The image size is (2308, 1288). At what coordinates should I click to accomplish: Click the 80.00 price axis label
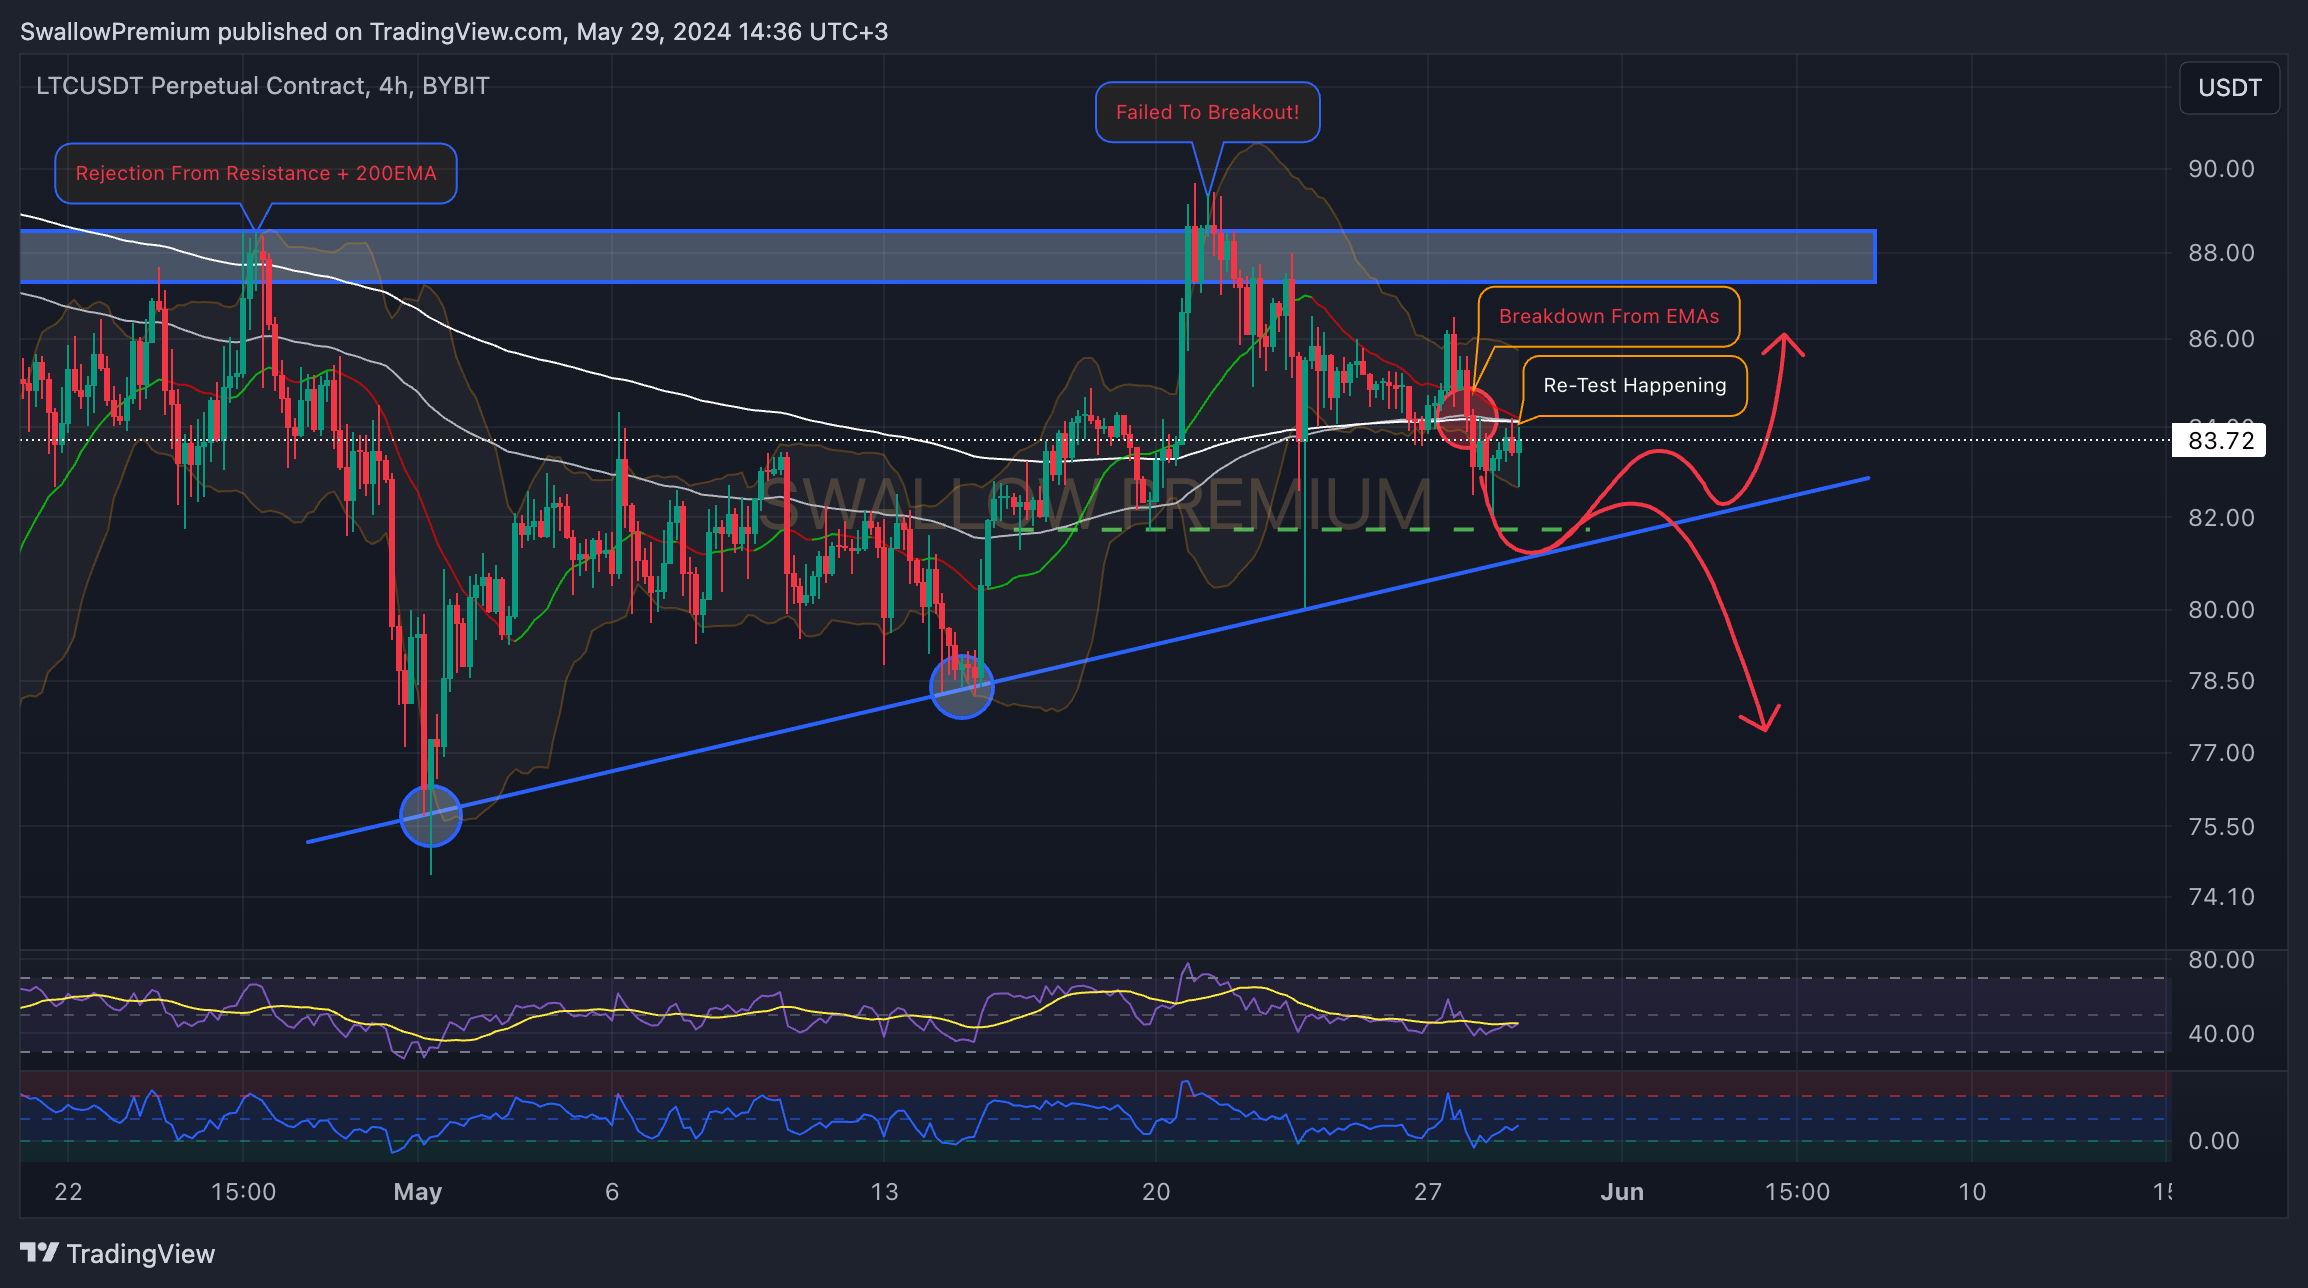2221,610
